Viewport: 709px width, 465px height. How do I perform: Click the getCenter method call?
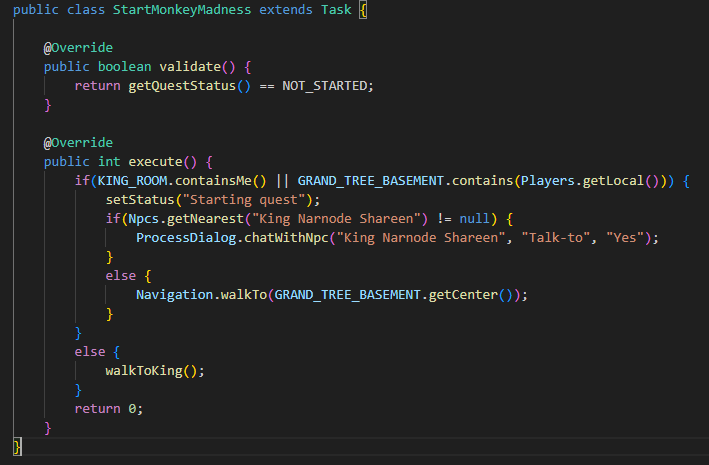coord(463,295)
